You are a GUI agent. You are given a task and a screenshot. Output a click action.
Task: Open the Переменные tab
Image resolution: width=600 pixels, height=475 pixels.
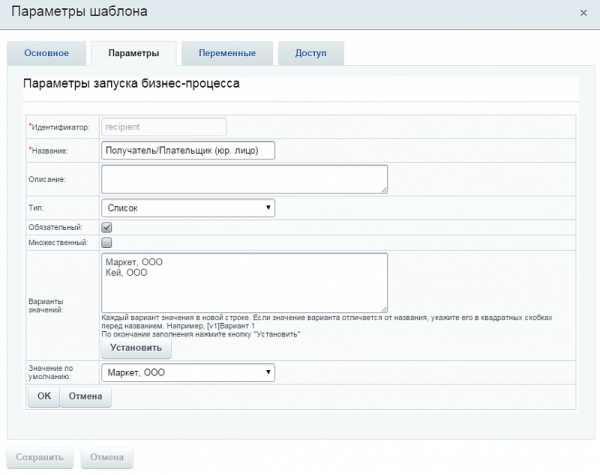coord(227,53)
